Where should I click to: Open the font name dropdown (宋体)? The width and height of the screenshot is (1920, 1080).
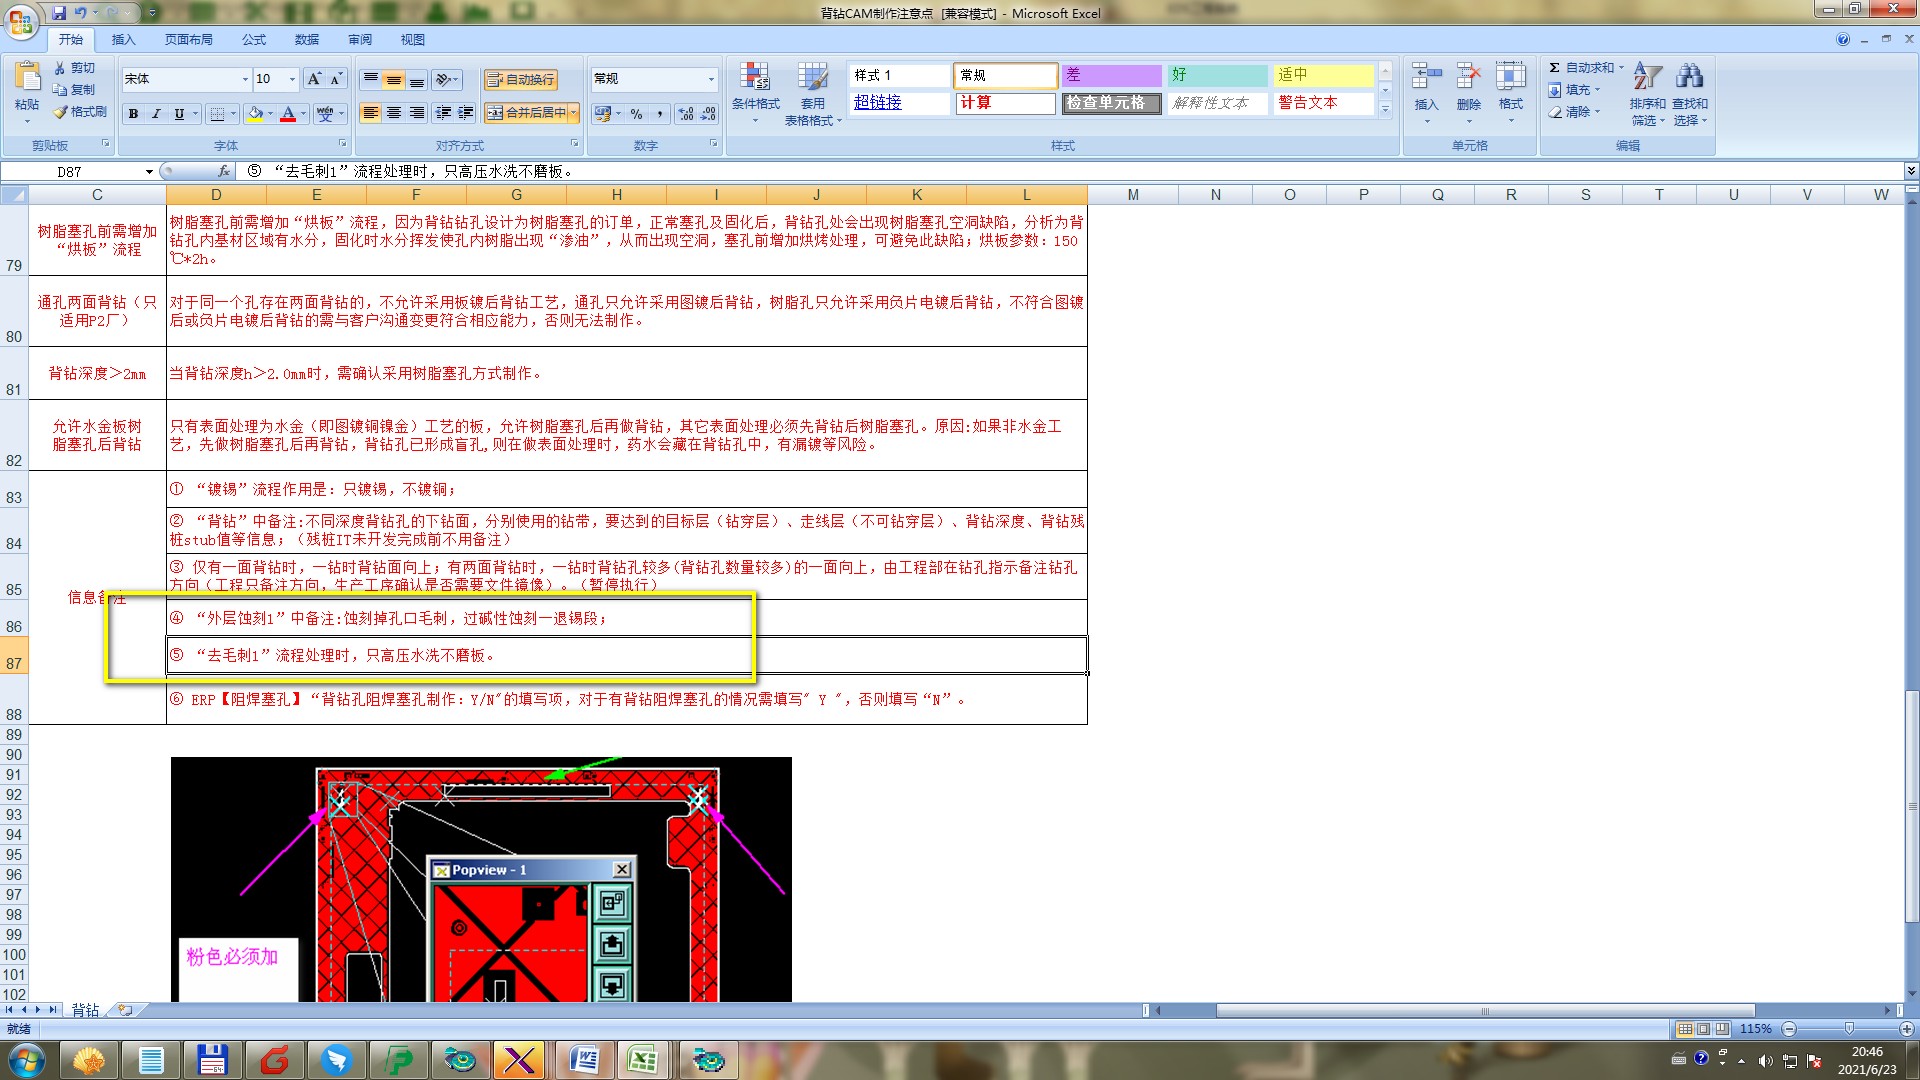coord(245,79)
